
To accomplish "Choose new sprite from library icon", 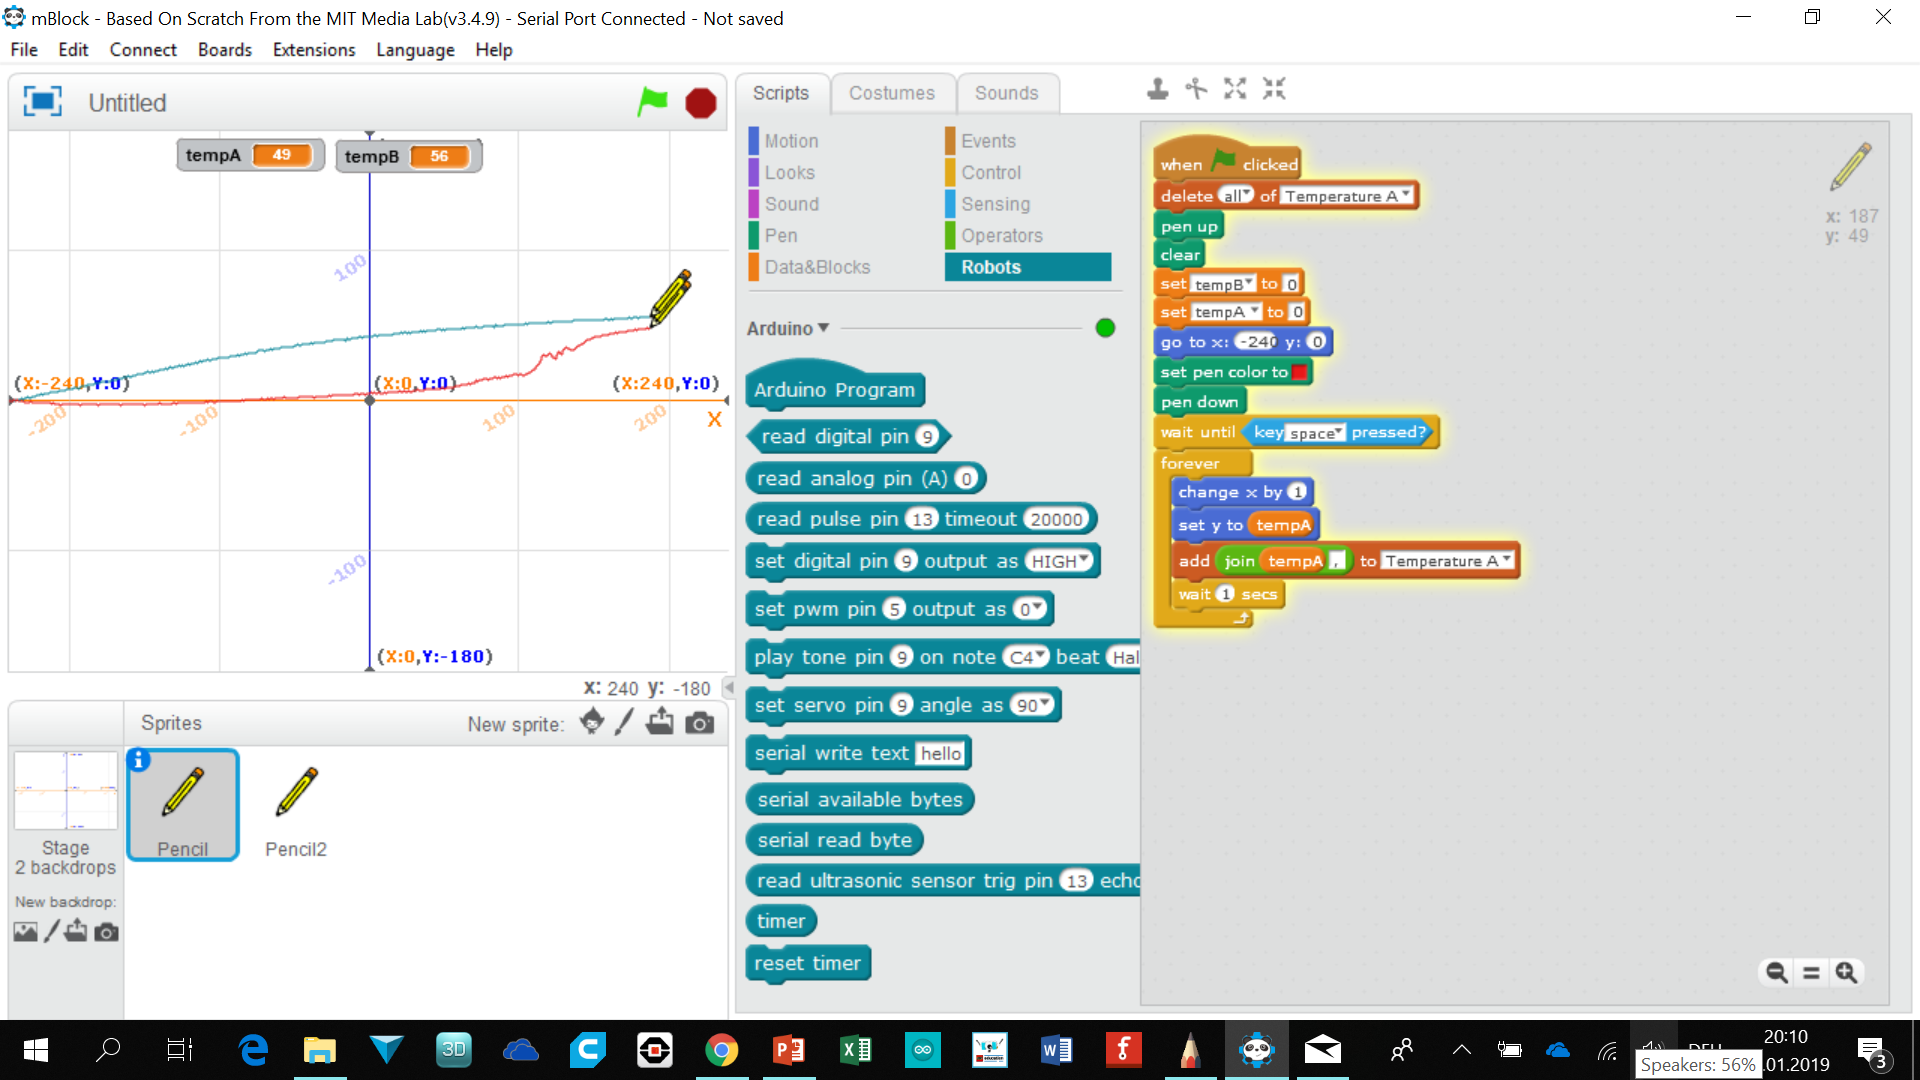I will 591,722.
